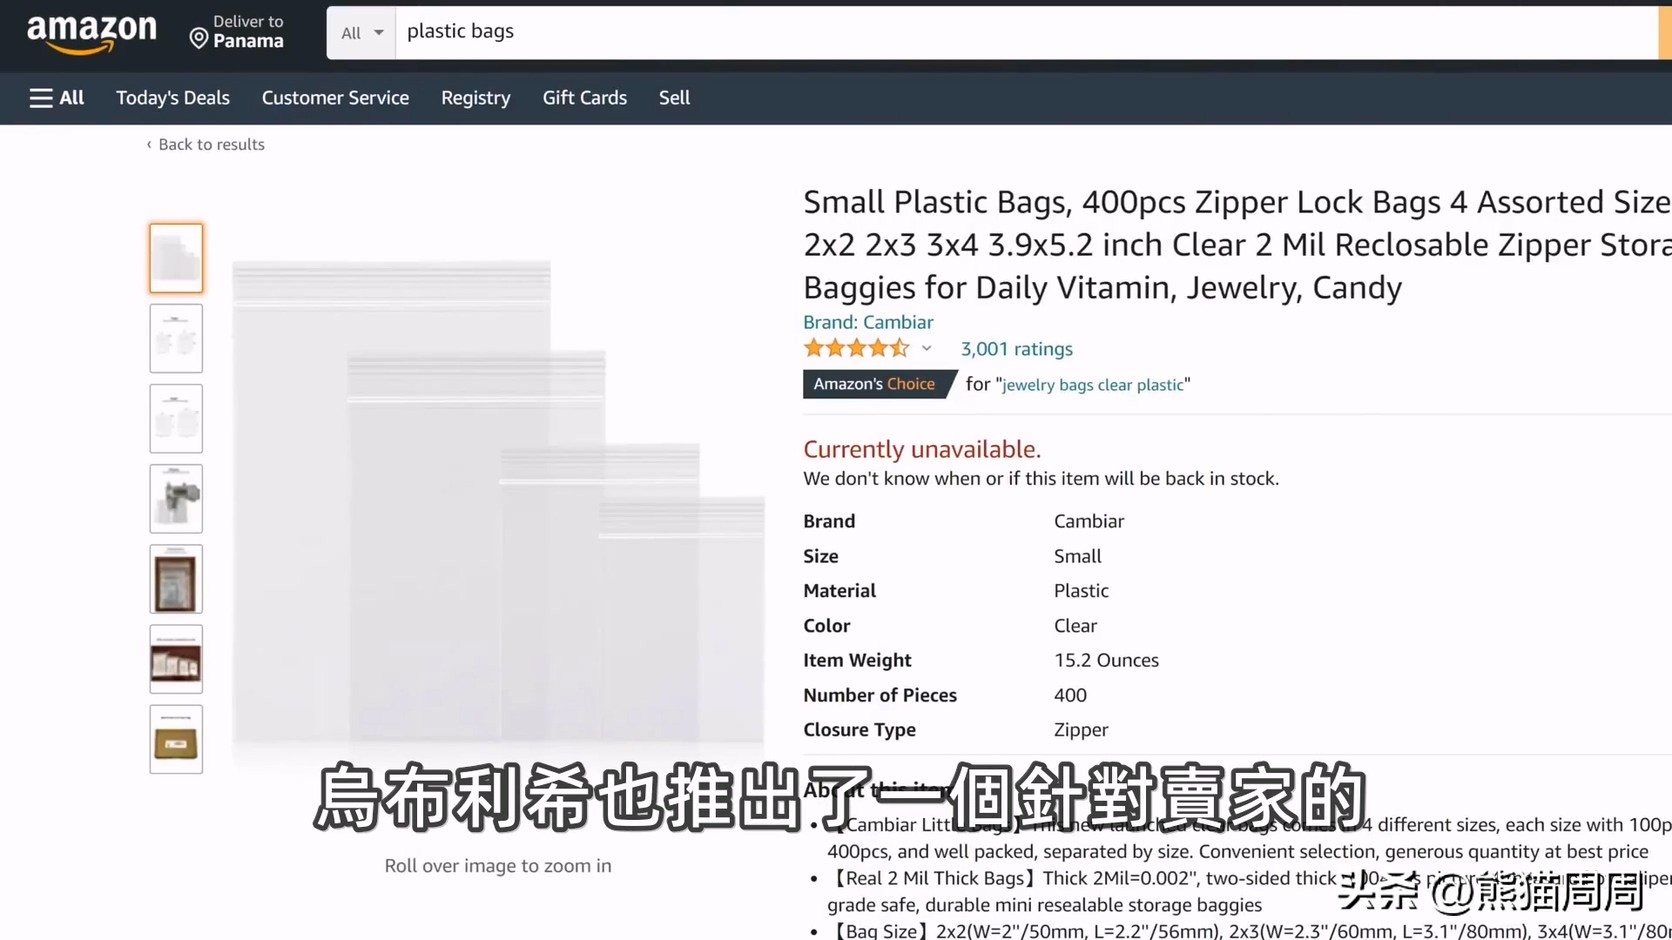1672x940 pixels.
Task: Click the star rating icons
Action: [857, 348]
